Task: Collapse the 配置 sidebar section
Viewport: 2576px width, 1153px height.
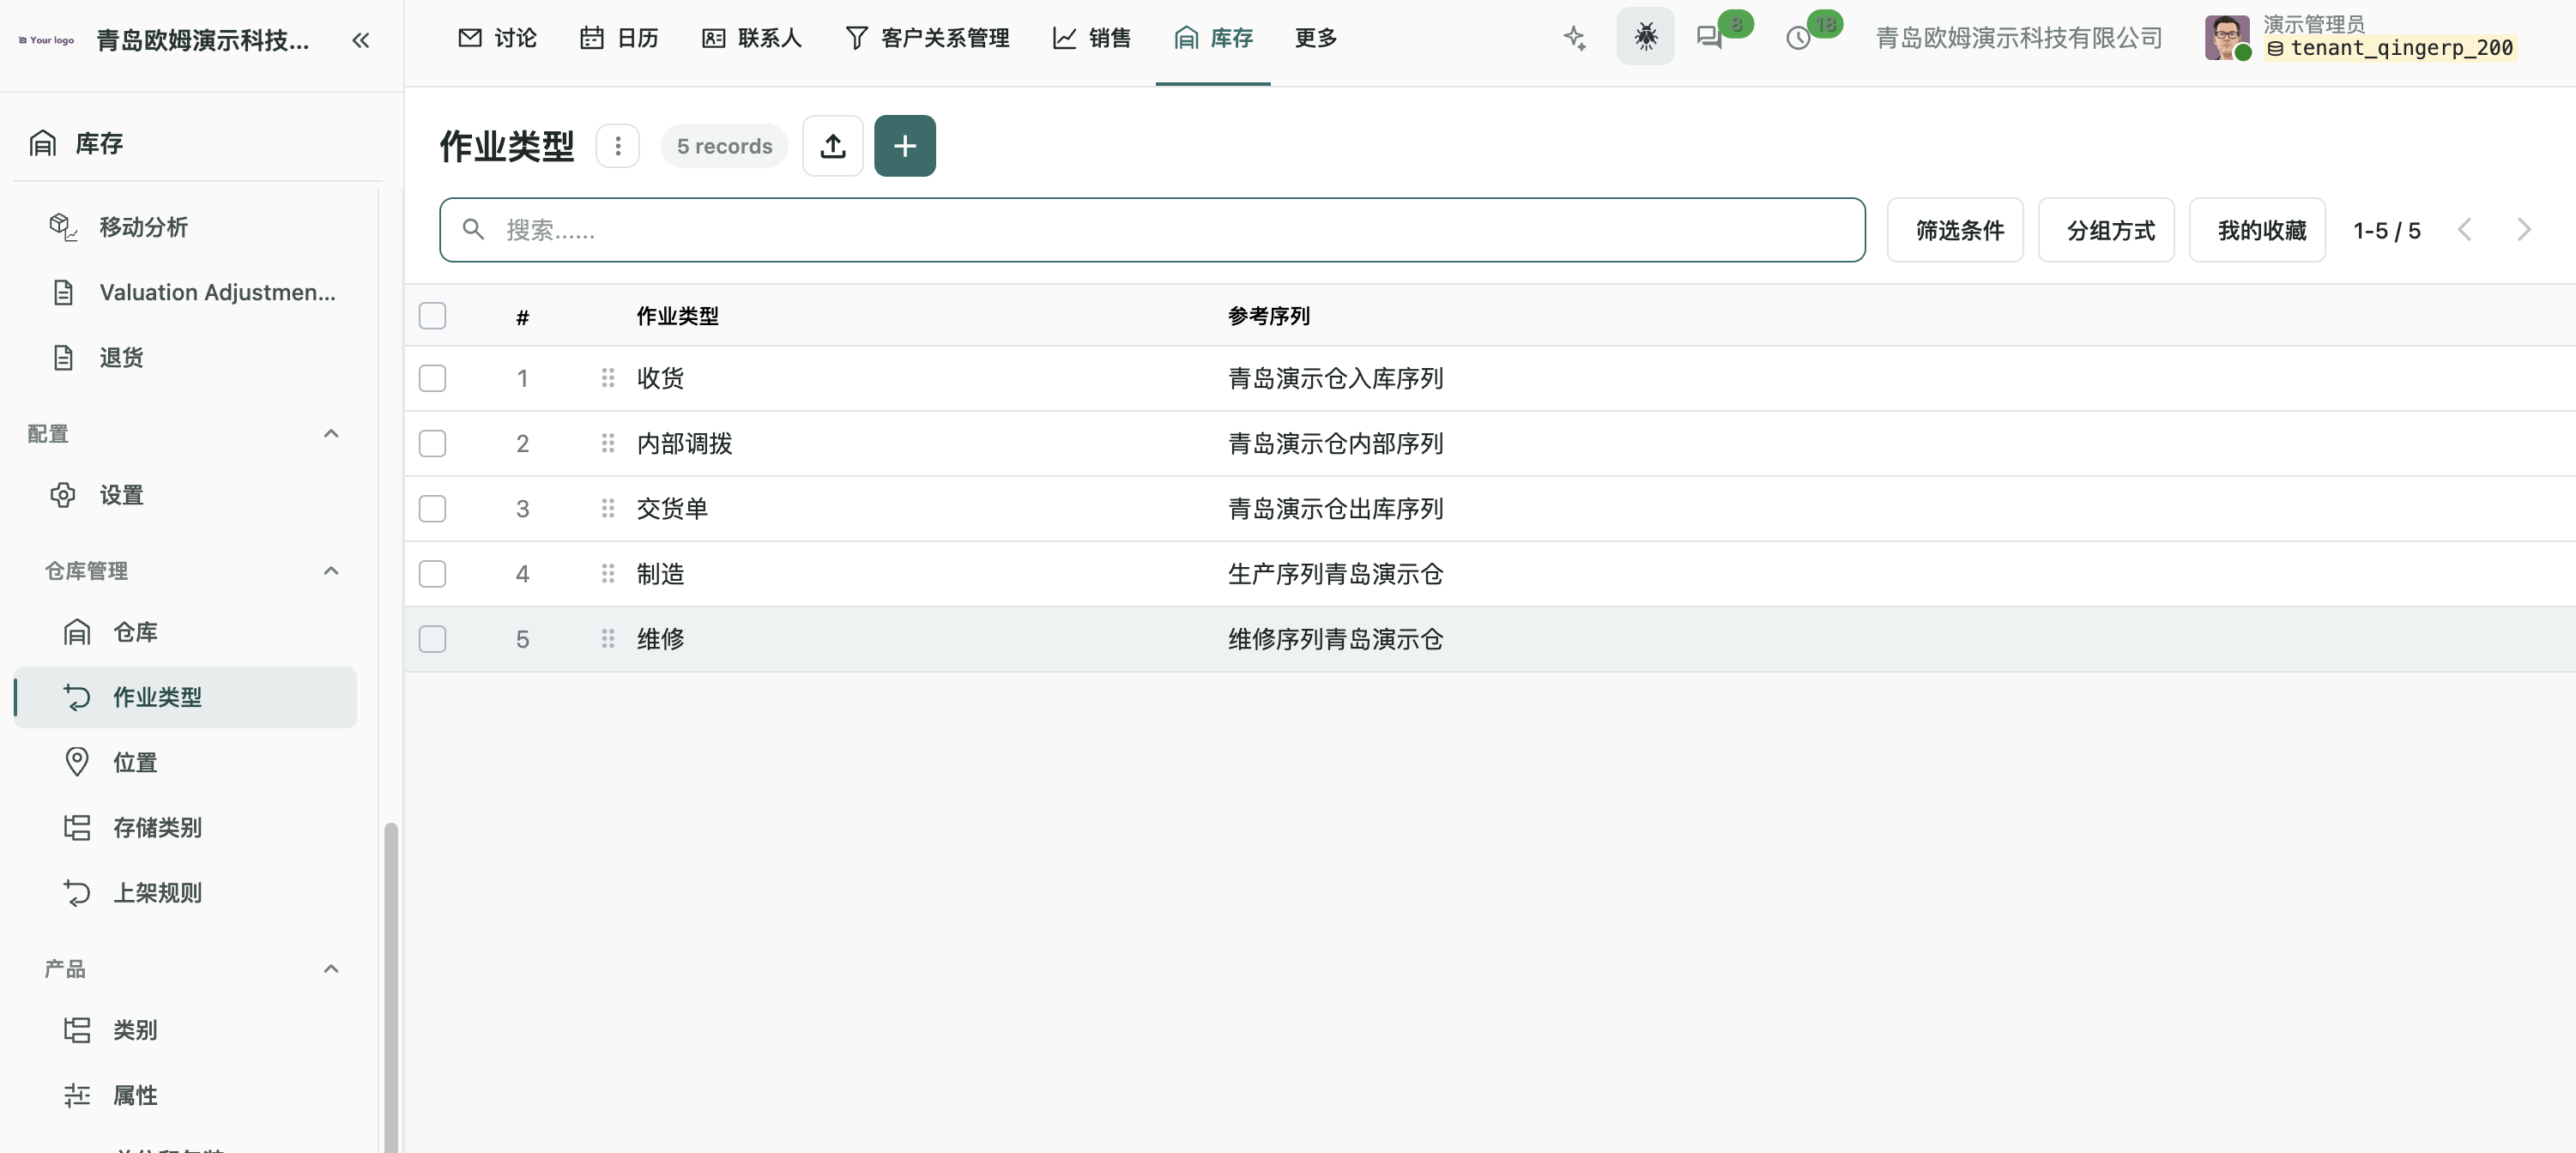Action: [331, 434]
